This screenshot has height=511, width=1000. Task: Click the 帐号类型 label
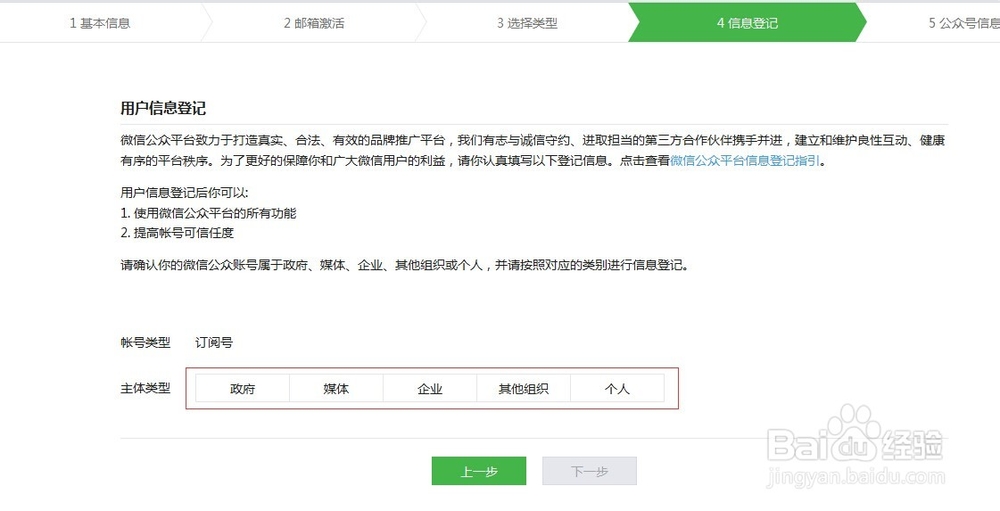[x=145, y=343]
